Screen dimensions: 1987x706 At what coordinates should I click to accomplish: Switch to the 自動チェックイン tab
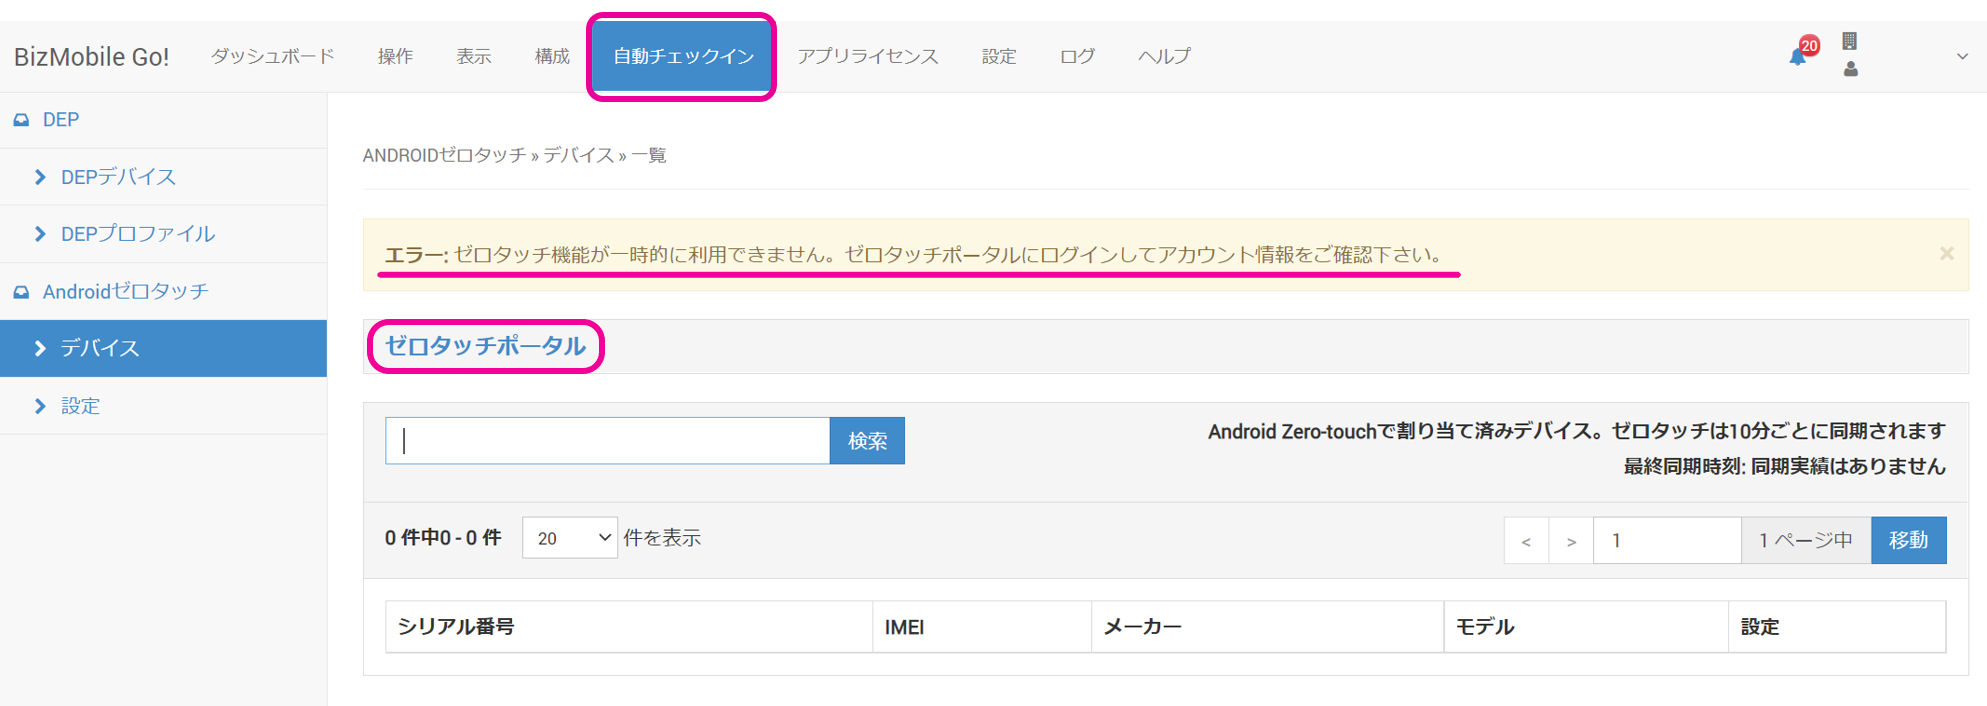pos(682,57)
